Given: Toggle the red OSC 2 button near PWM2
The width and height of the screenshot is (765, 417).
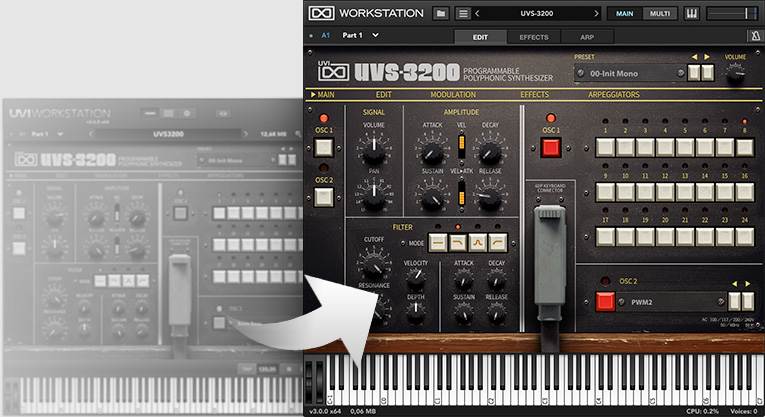Looking at the screenshot, I should click(605, 301).
